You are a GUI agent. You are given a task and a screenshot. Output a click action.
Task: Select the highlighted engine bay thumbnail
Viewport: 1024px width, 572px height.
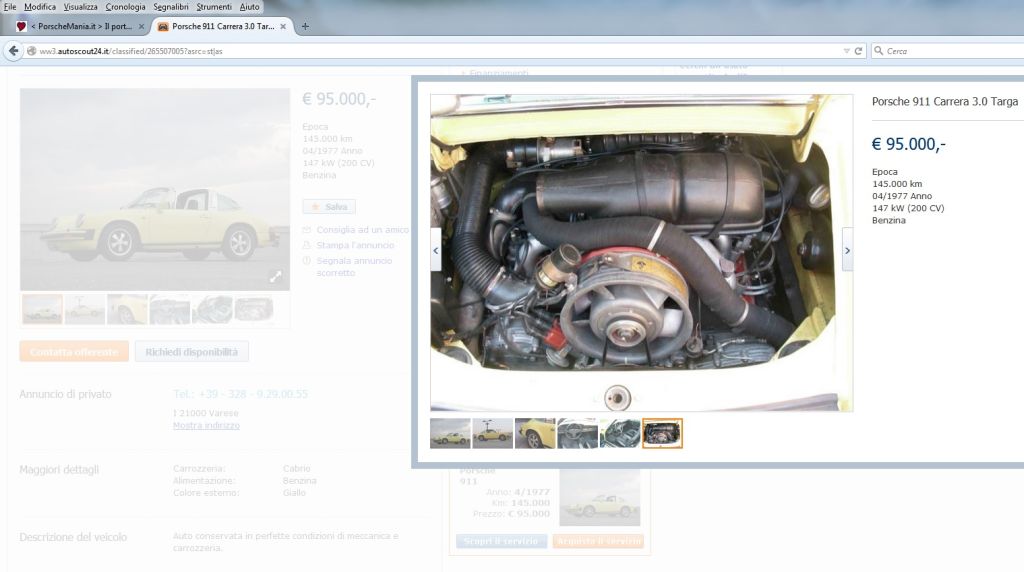662,434
